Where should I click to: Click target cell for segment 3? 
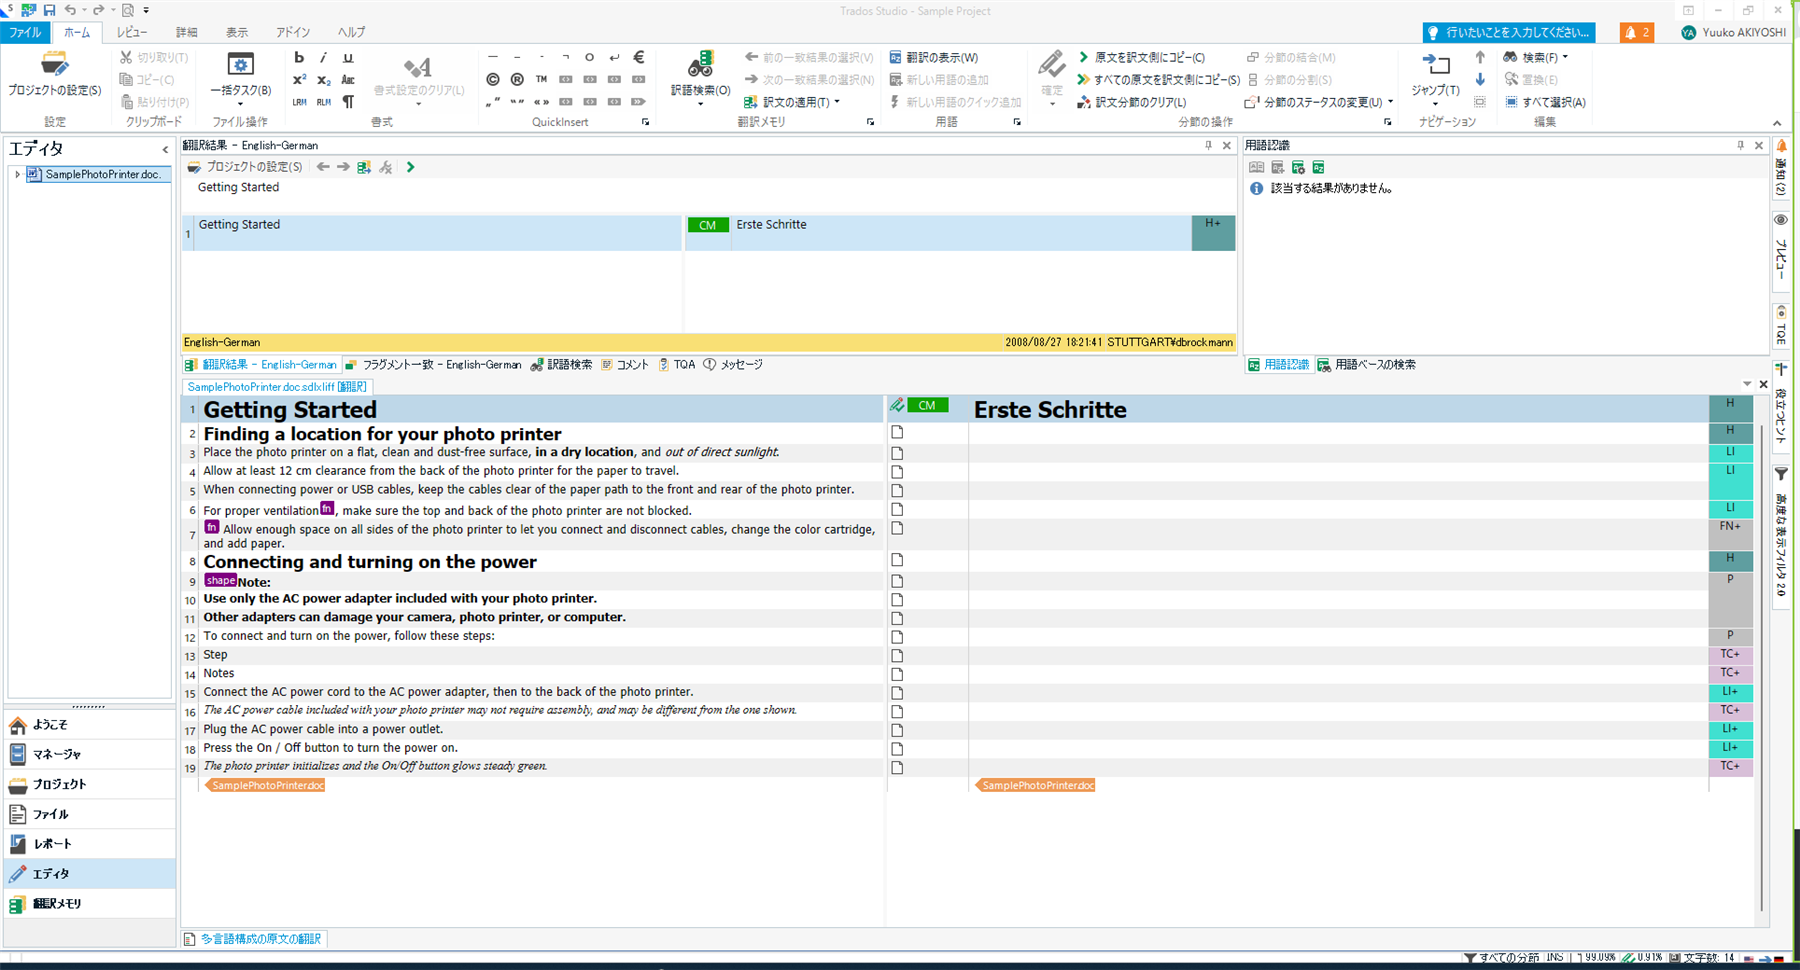point(1338,452)
